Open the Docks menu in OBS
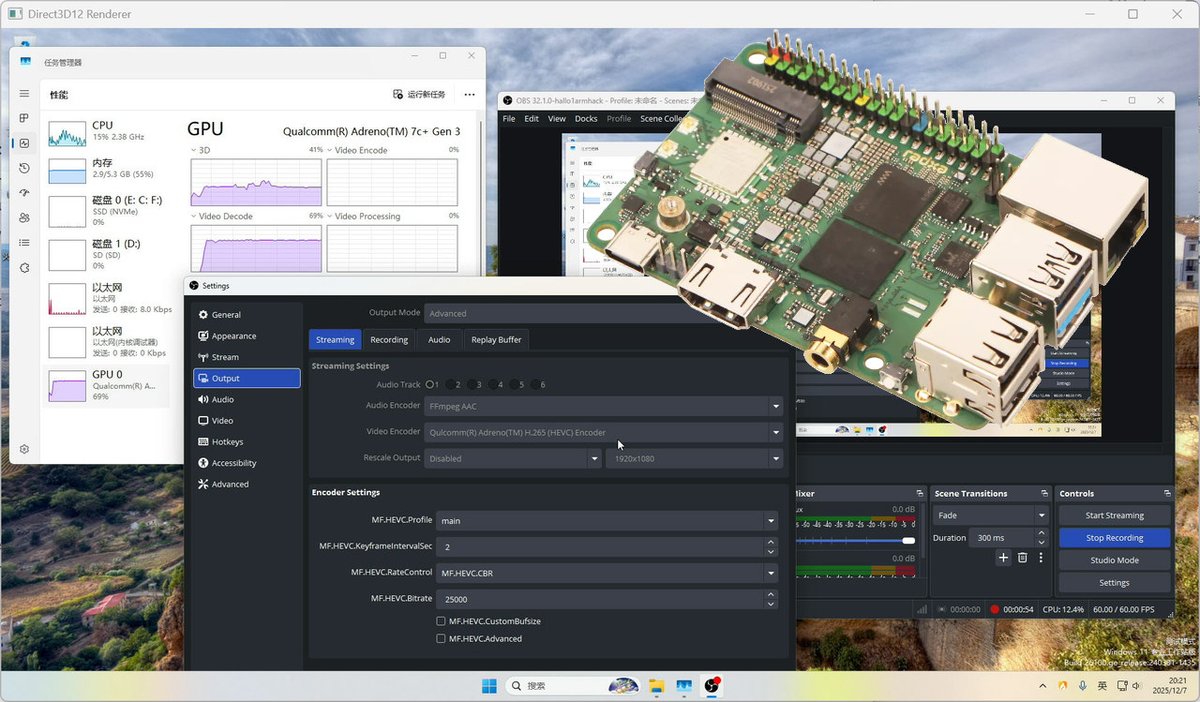The height and width of the screenshot is (702, 1200). click(x=585, y=118)
